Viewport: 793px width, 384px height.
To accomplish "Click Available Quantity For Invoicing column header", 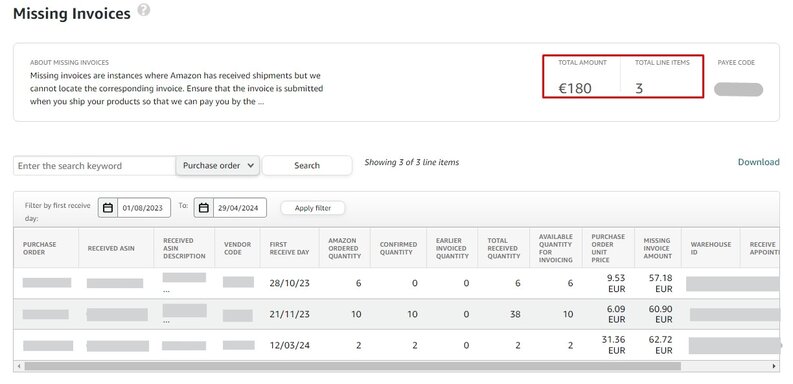I will (556, 248).
